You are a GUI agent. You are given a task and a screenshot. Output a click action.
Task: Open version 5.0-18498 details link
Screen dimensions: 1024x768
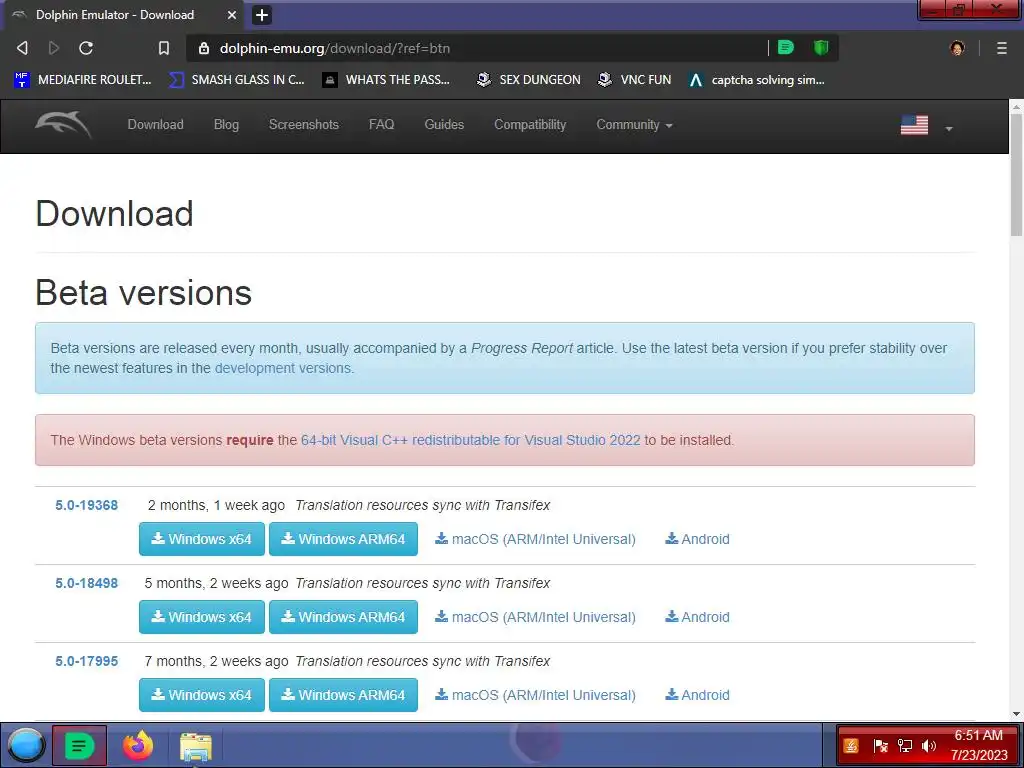[x=86, y=583]
